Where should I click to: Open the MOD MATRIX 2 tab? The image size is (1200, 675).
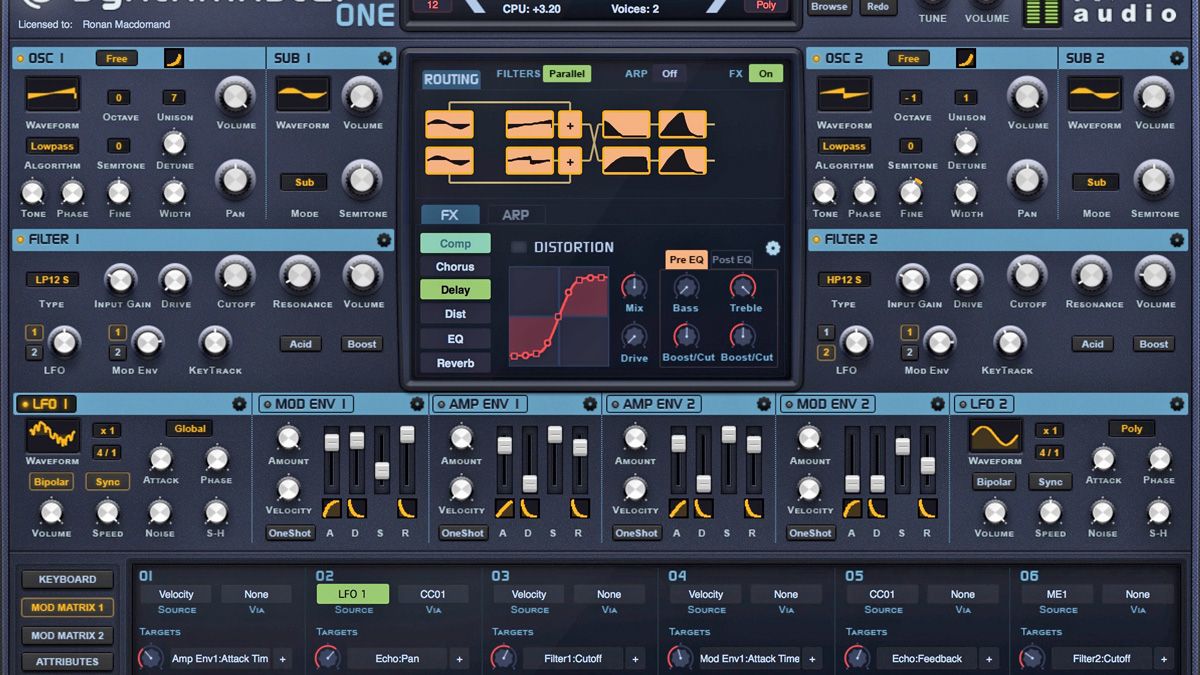coord(66,634)
